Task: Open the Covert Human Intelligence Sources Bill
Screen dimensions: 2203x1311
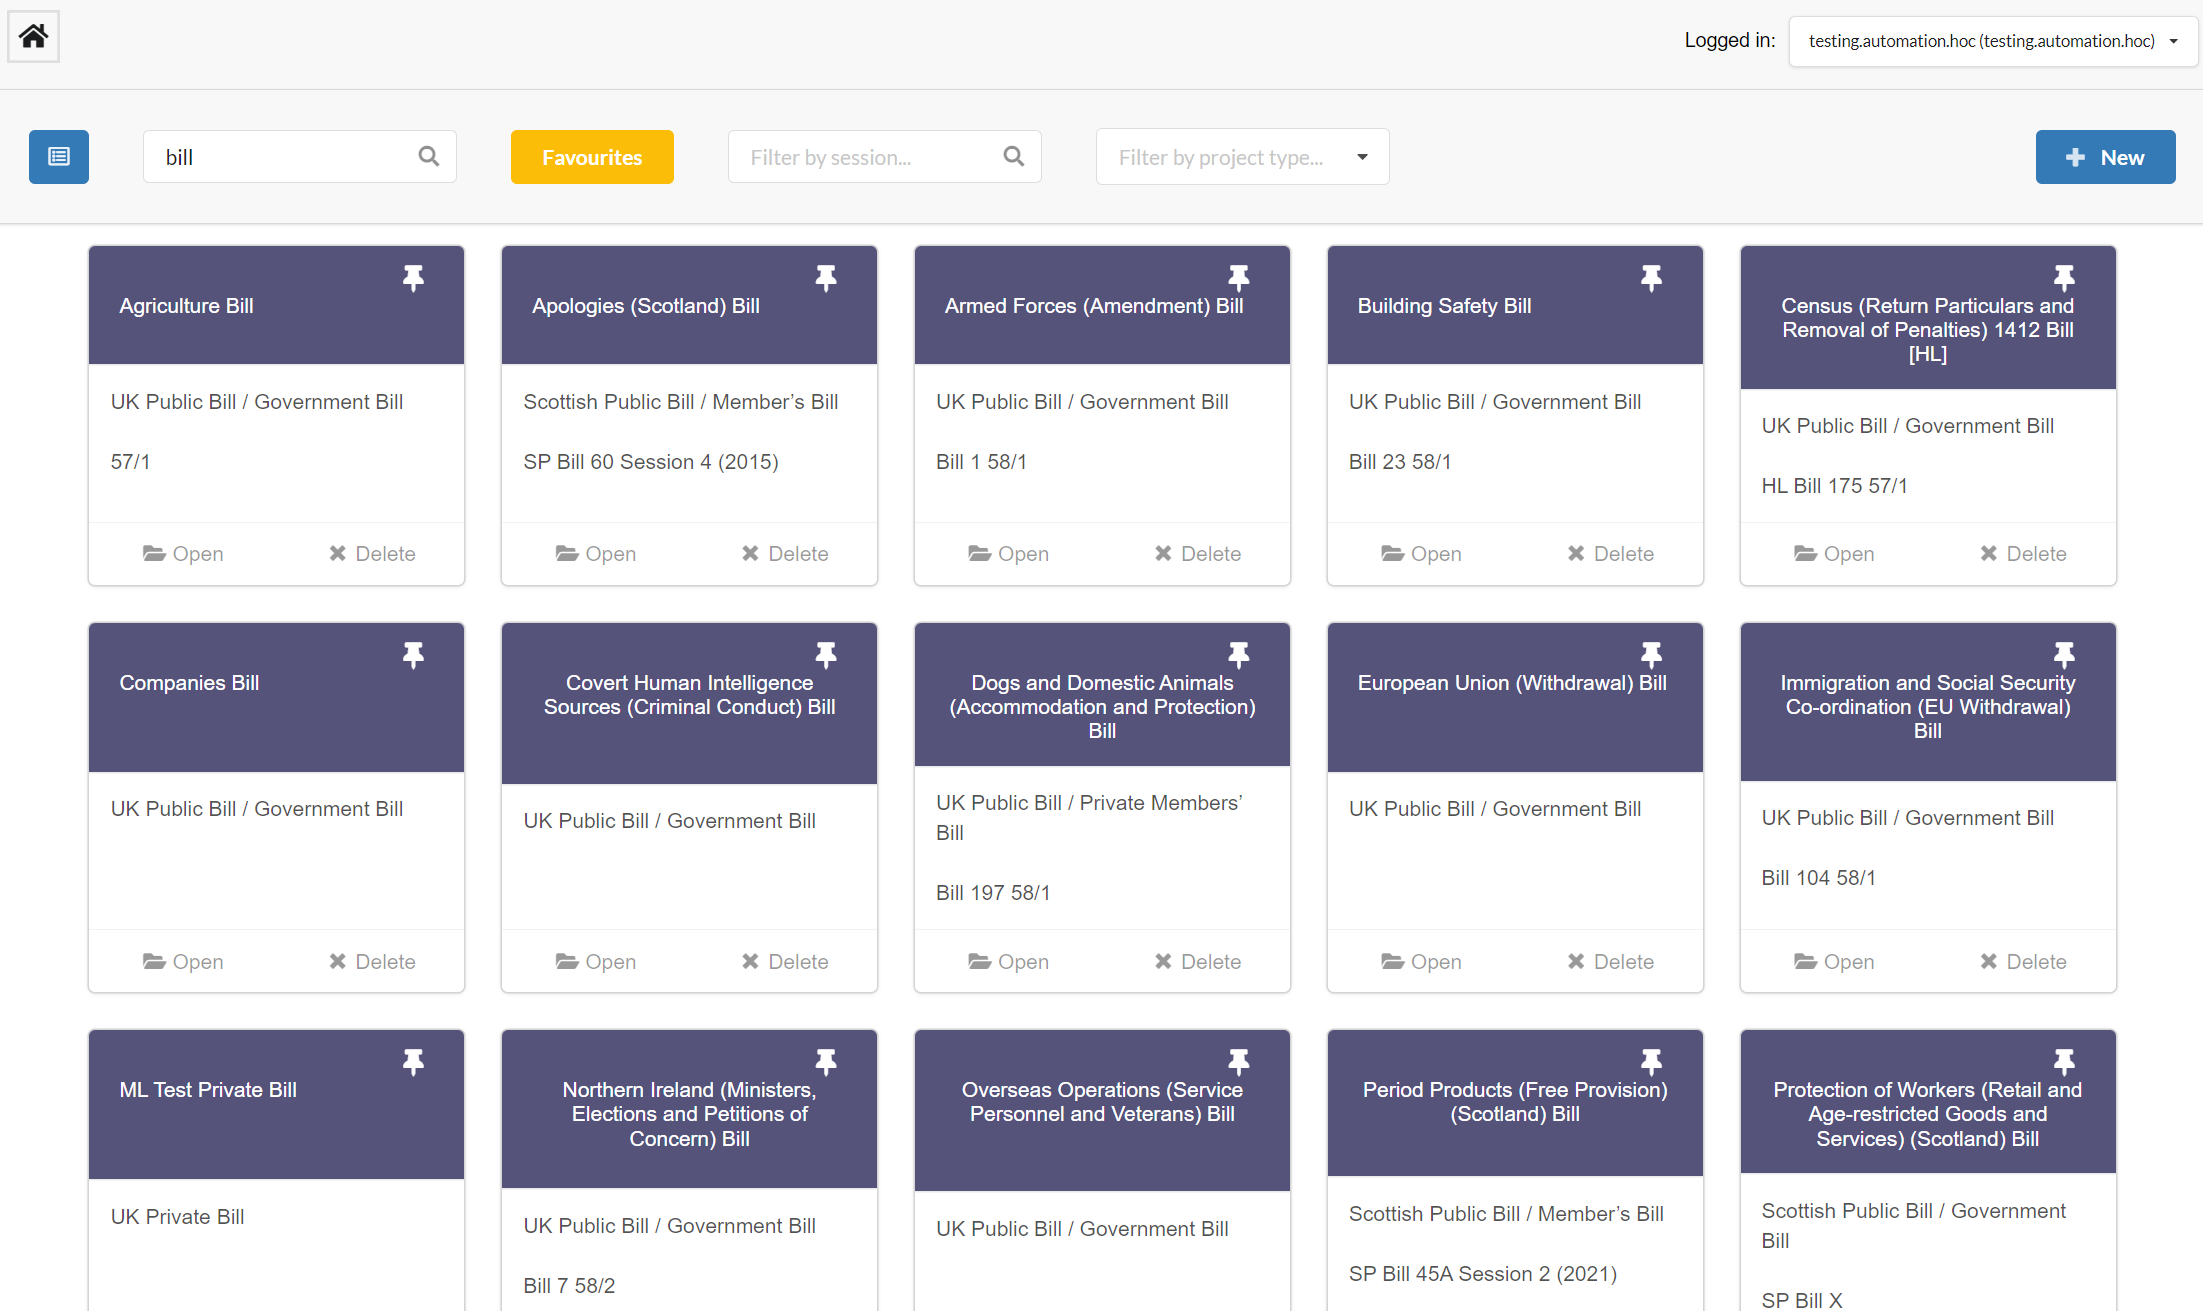Action: [x=596, y=962]
